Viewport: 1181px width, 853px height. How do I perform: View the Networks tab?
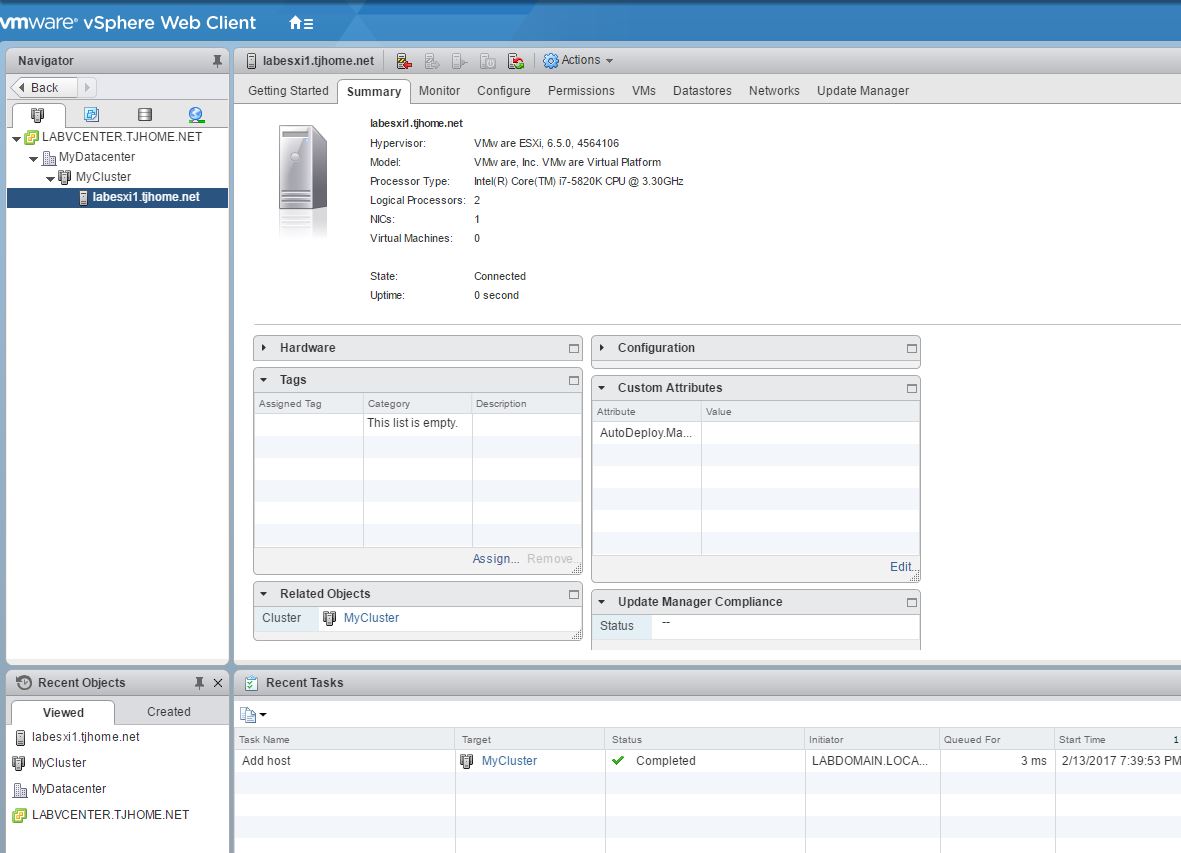(774, 91)
